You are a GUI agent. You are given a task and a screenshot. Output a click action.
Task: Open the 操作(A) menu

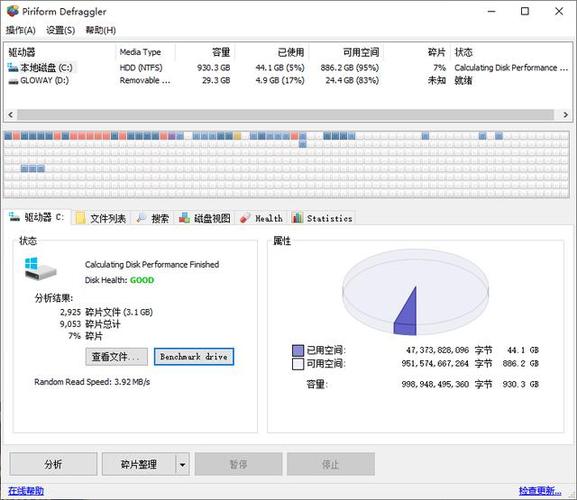coord(21,30)
